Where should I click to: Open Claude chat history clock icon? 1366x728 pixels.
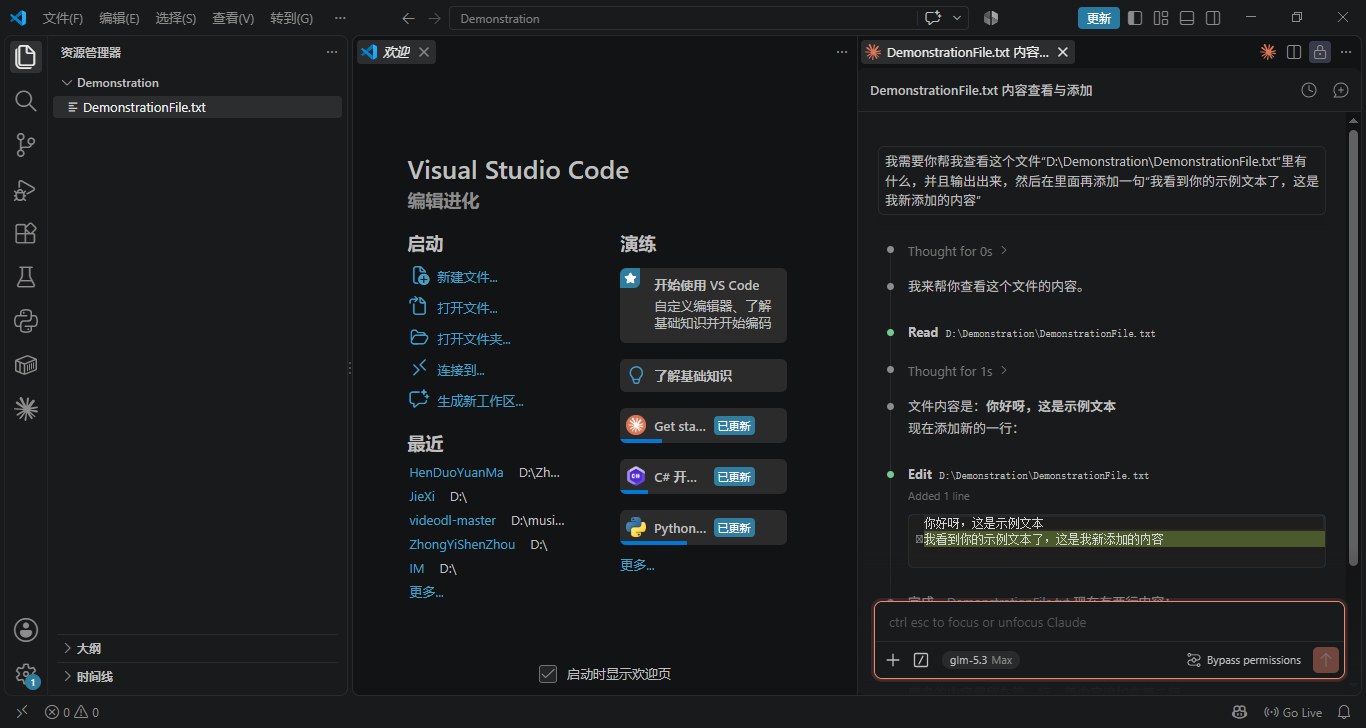pyautogui.click(x=1309, y=90)
